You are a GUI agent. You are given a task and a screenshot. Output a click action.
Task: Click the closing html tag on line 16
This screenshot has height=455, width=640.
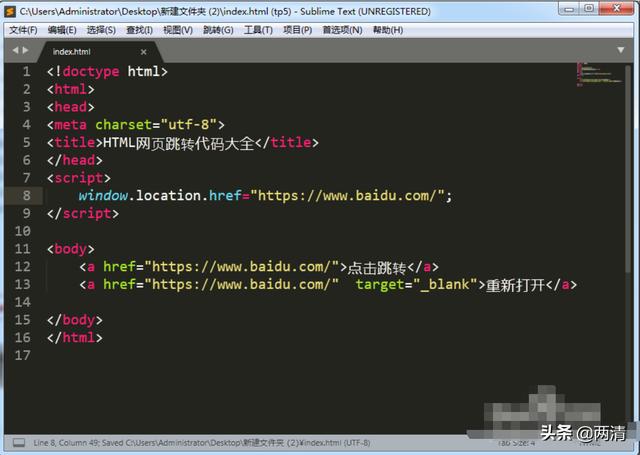75,337
